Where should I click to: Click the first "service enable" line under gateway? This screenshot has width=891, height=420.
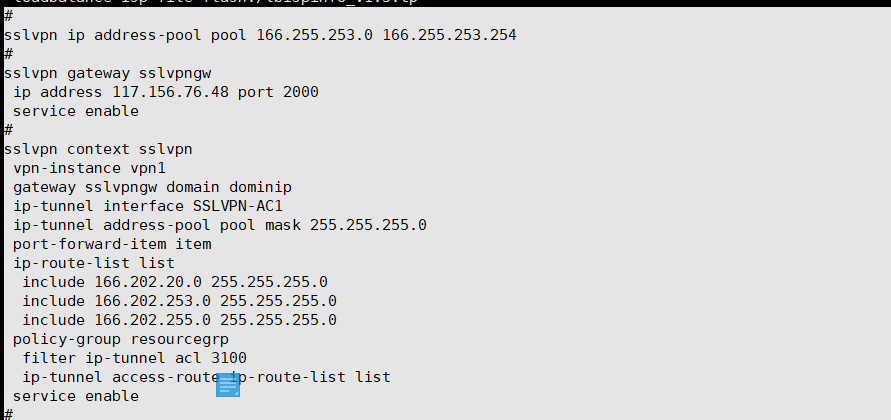pos(76,111)
